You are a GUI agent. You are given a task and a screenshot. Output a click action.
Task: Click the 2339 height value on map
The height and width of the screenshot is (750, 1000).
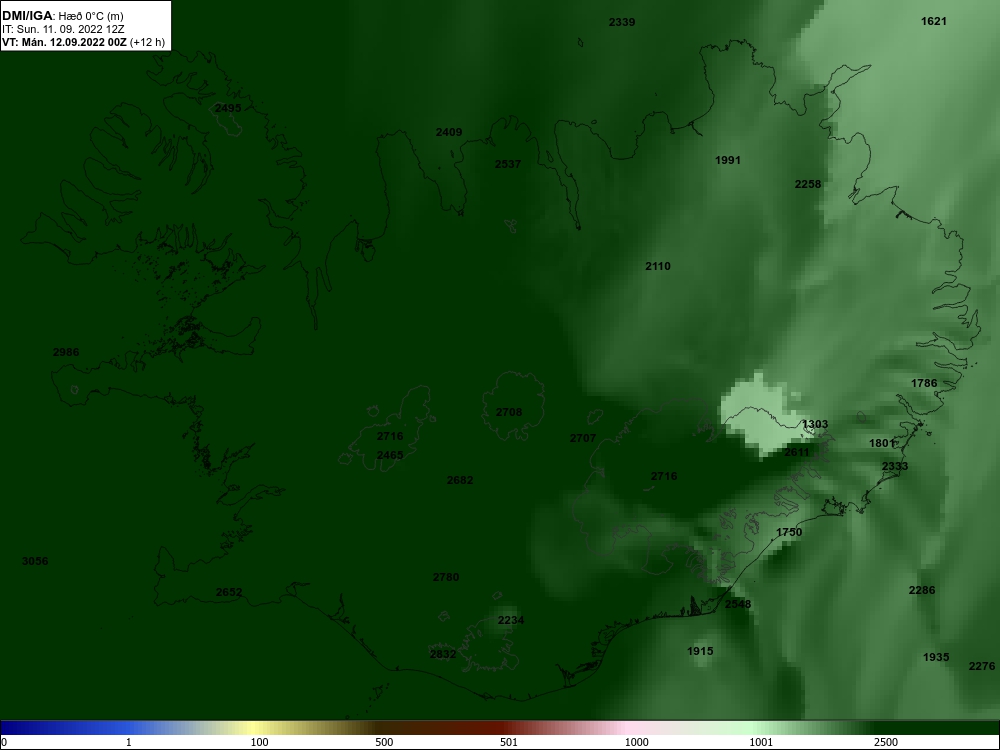[x=622, y=22]
